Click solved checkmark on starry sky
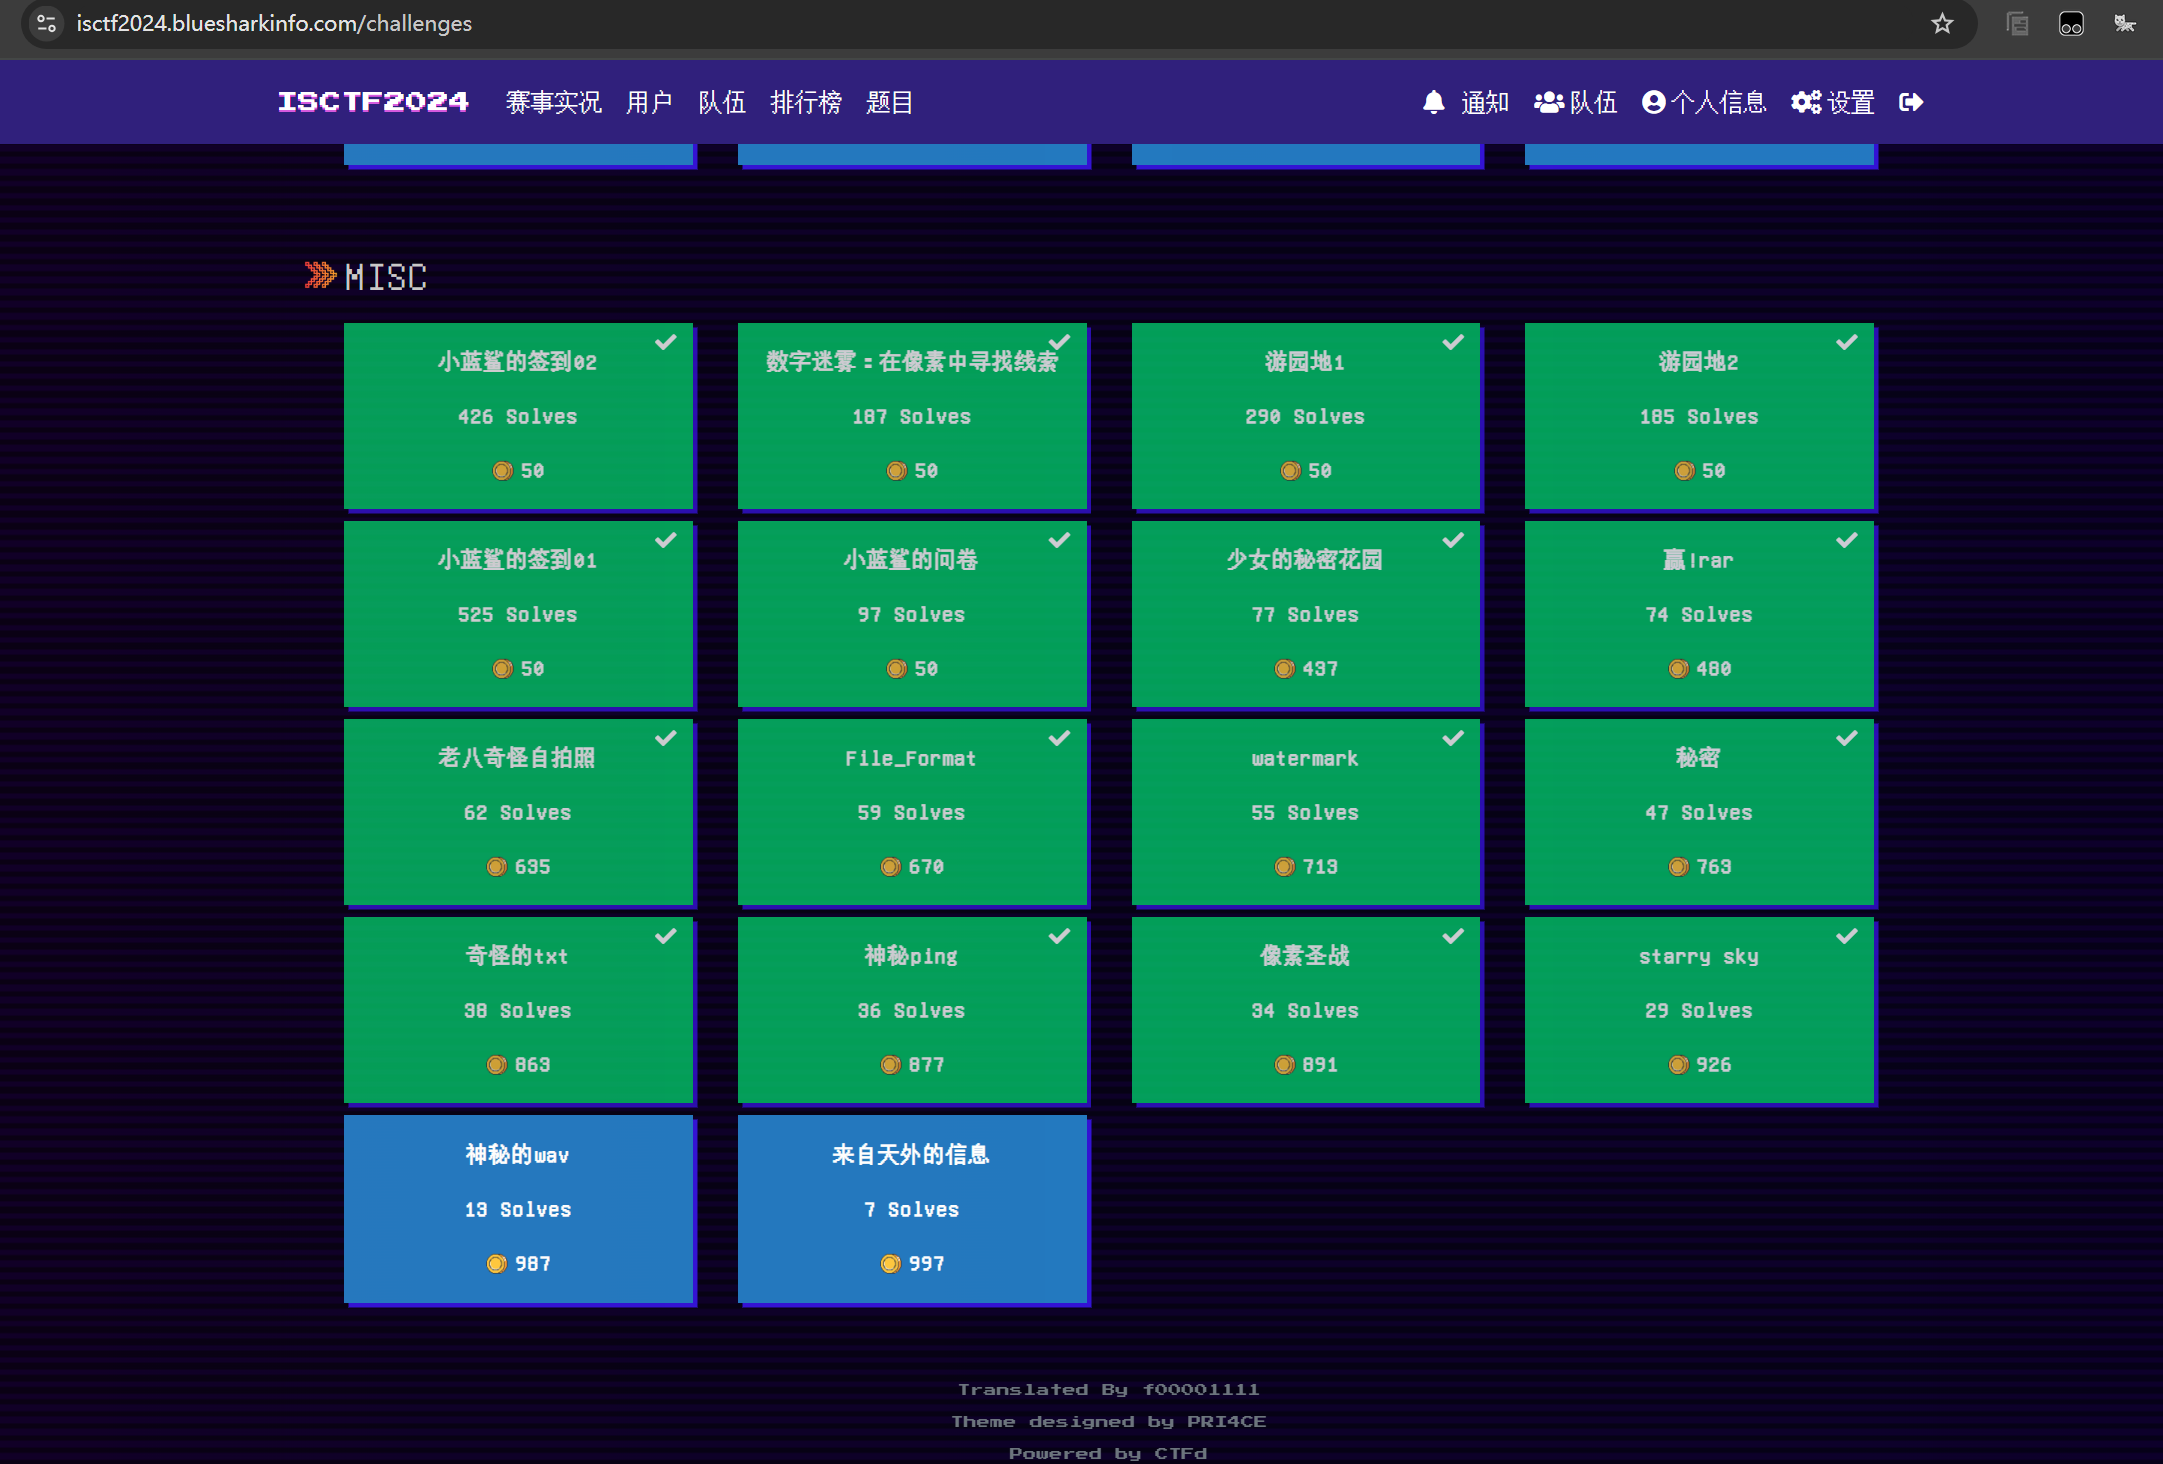2163x1464 pixels. 1847,936
